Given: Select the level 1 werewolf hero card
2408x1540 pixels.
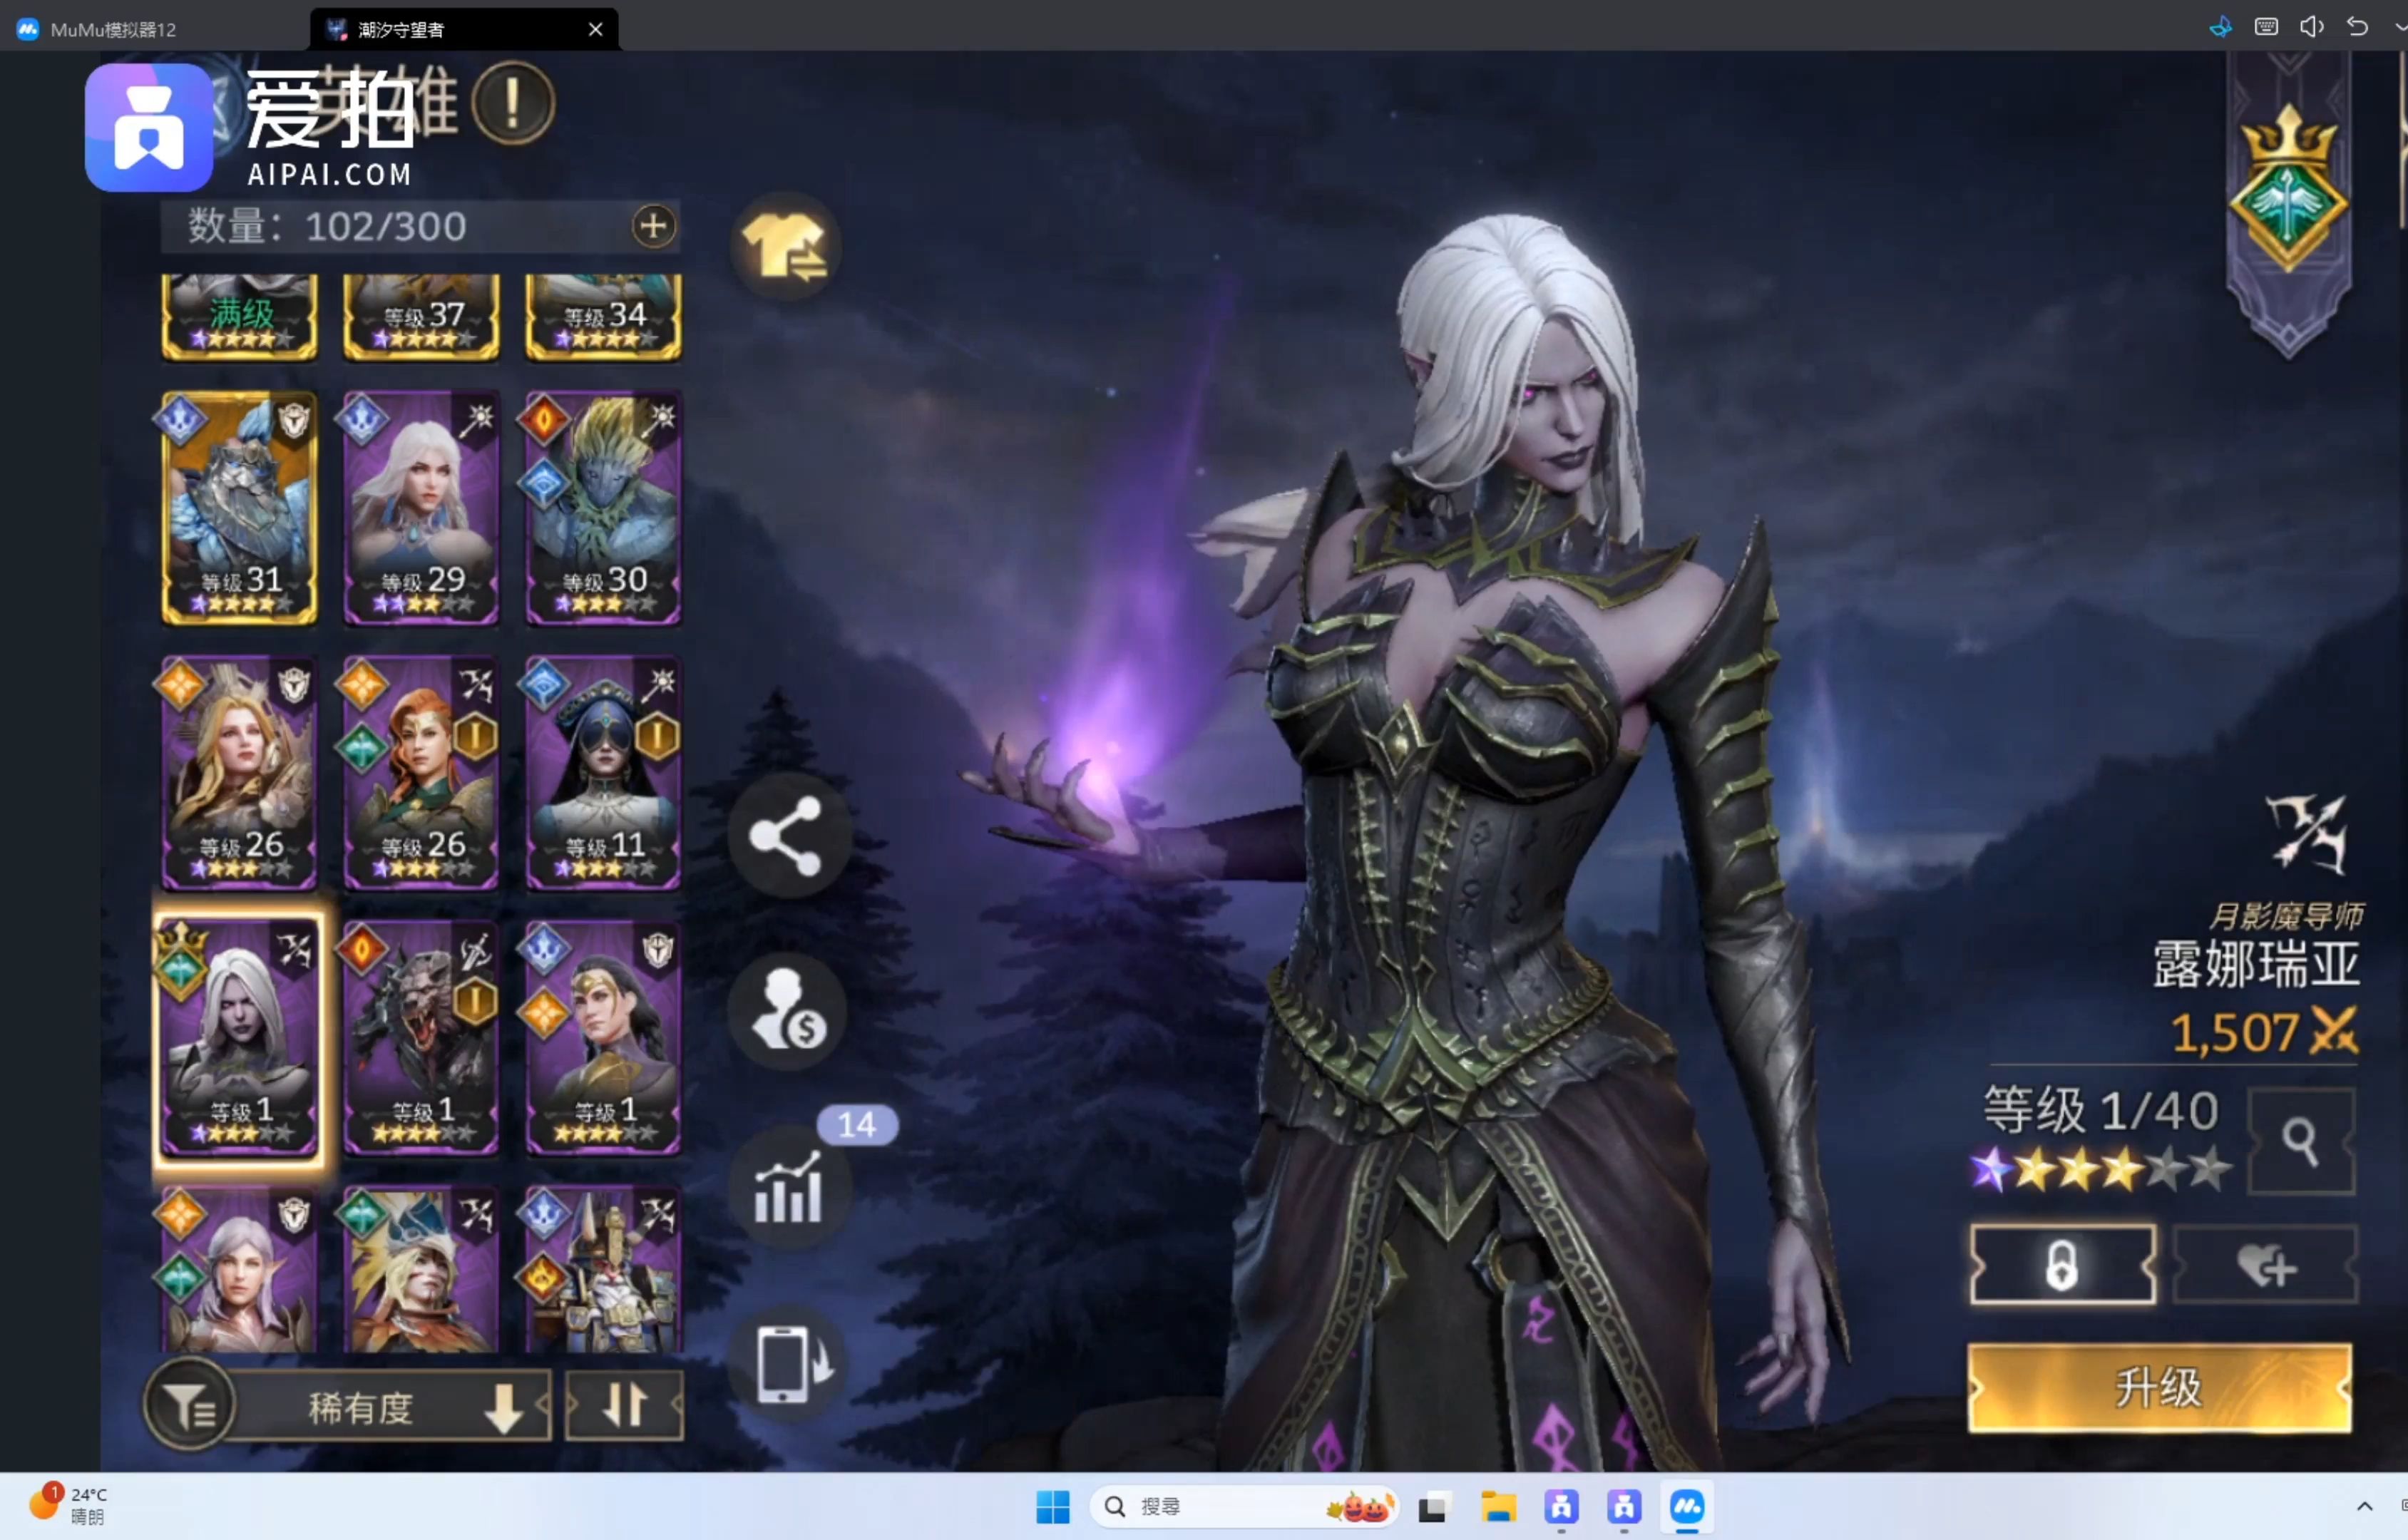Looking at the screenshot, I should tap(421, 1037).
